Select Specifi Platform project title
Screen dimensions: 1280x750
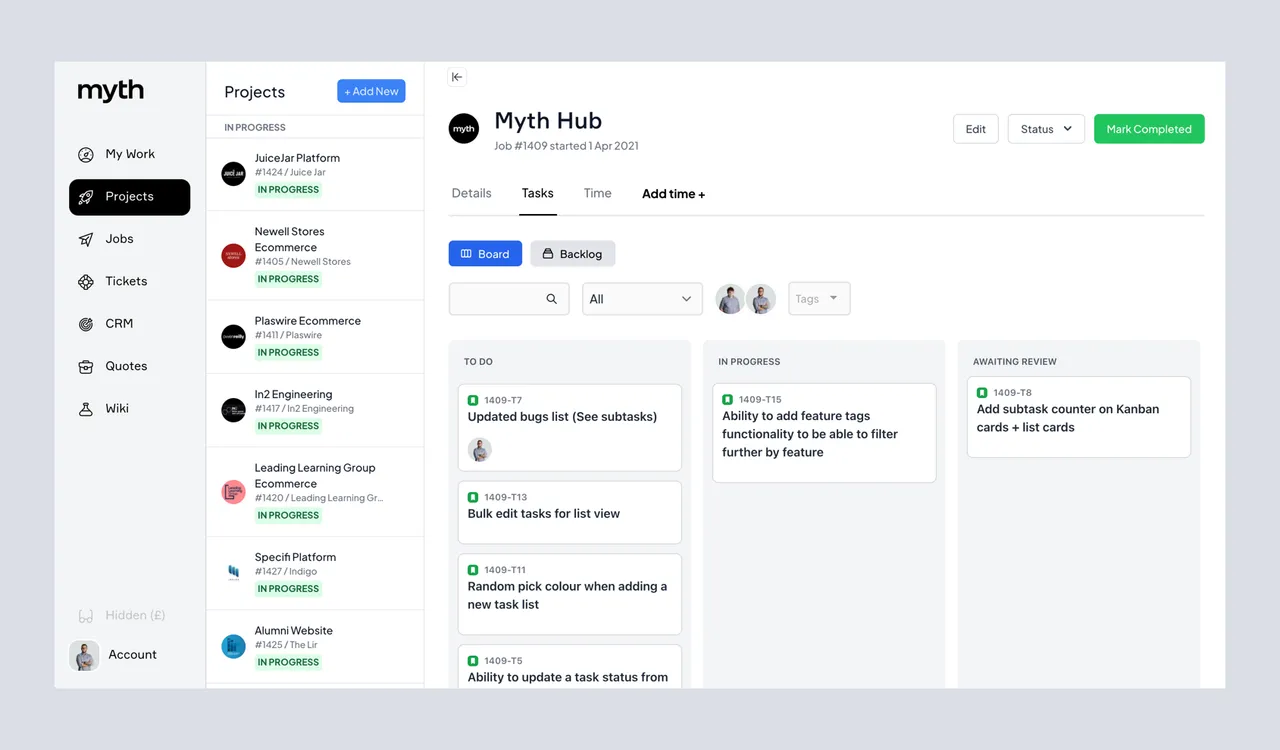[x=295, y=558]
